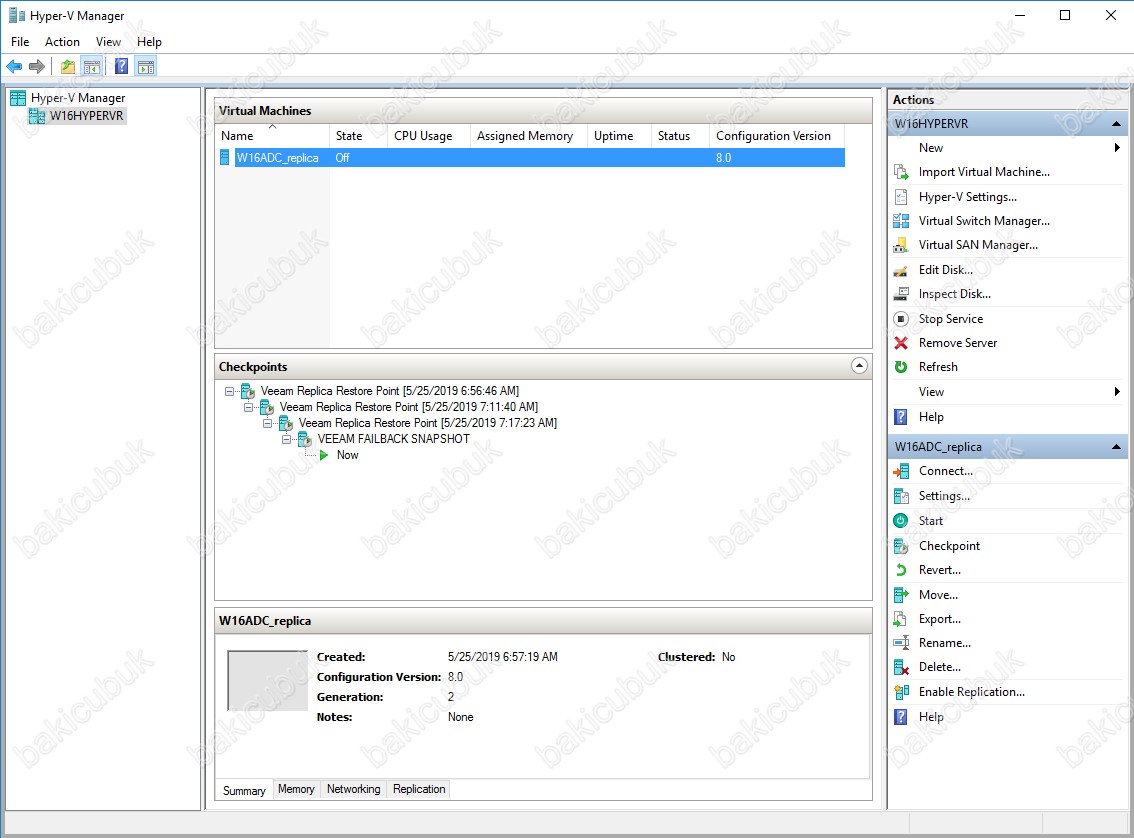1134x838 pixels.
Task: Switch to the Memory tab
Action: 297,789
